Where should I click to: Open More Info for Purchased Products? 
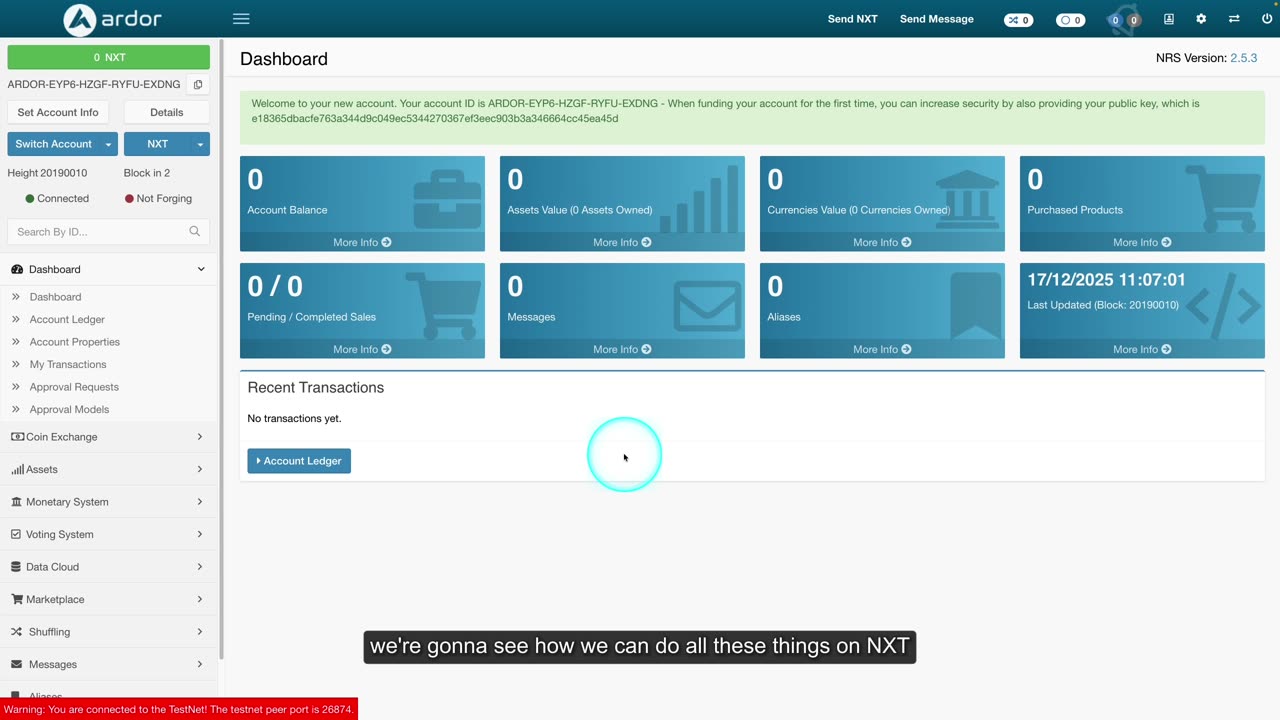point(1142,242)
